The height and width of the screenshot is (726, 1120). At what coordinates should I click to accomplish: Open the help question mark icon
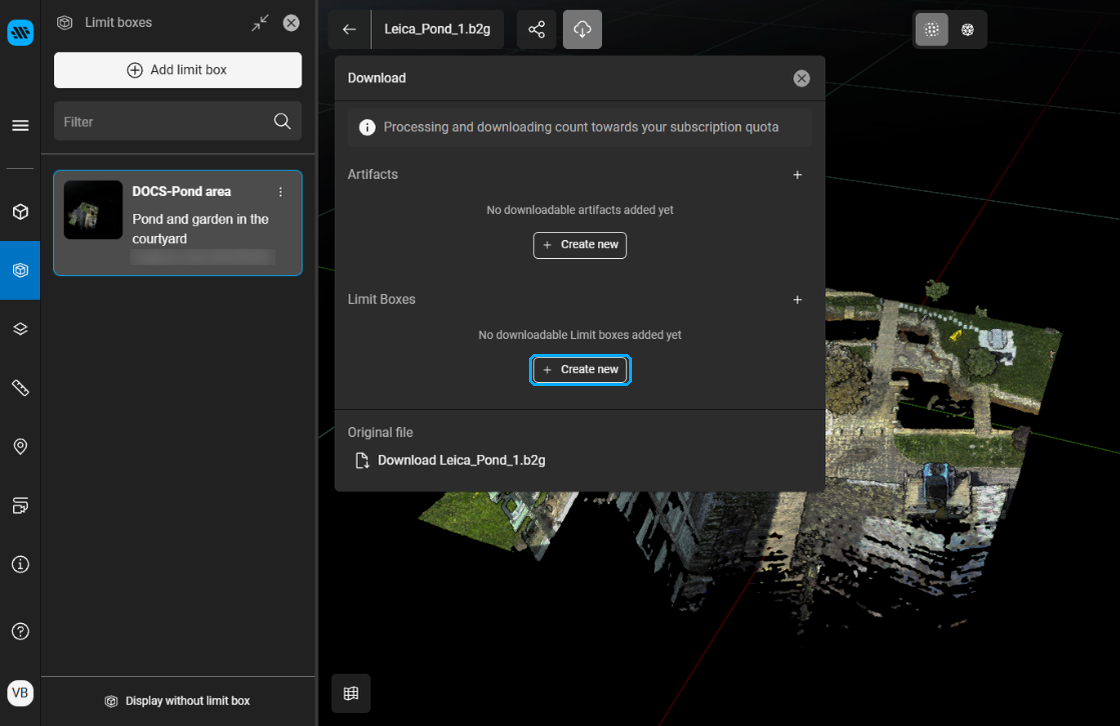20,631
